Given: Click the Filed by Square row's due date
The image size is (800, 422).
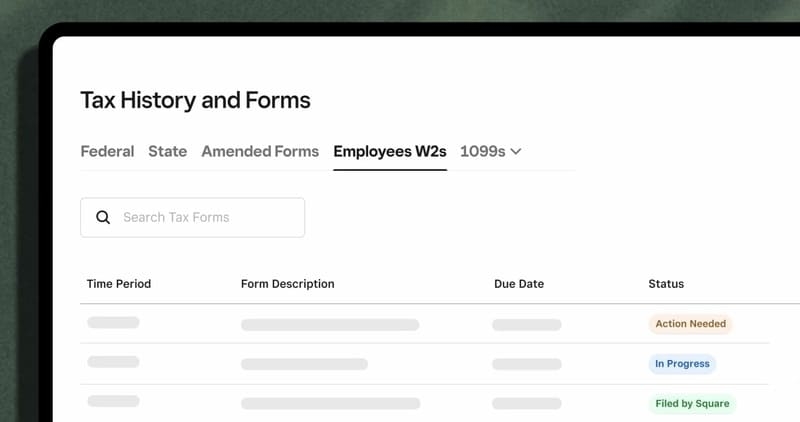Looking at the screenshot, I should pos(526,402).
